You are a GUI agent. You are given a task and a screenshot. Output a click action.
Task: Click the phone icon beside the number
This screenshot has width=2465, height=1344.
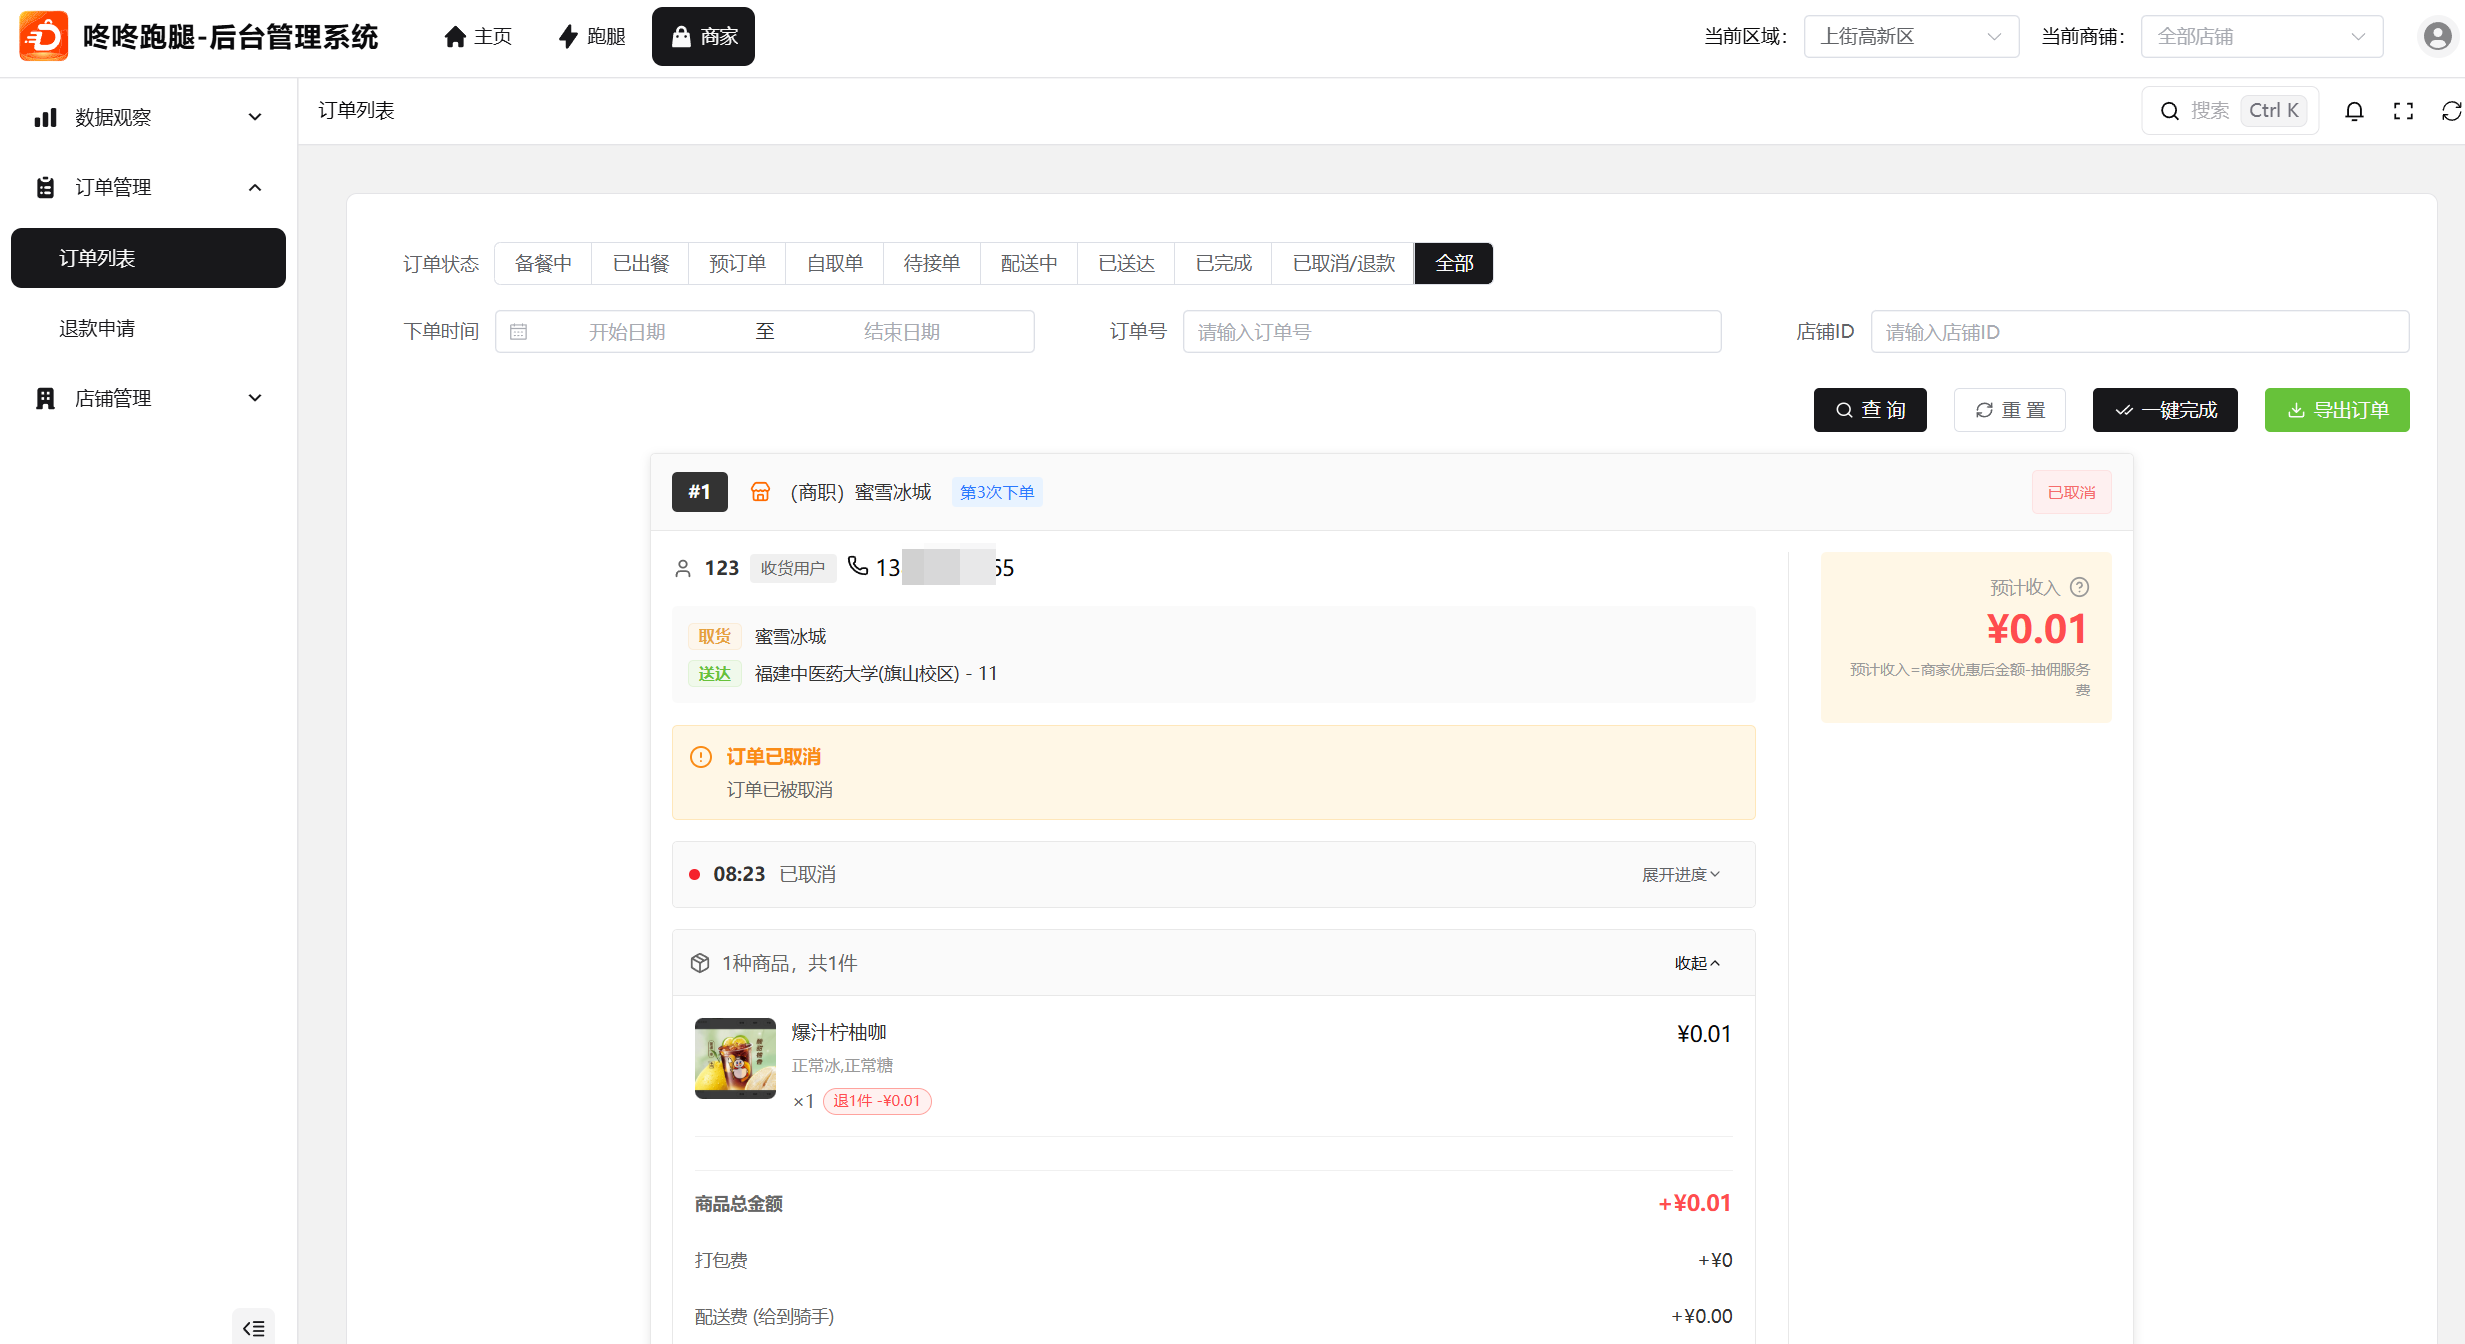pyautogui.click(x=858, y=566)
